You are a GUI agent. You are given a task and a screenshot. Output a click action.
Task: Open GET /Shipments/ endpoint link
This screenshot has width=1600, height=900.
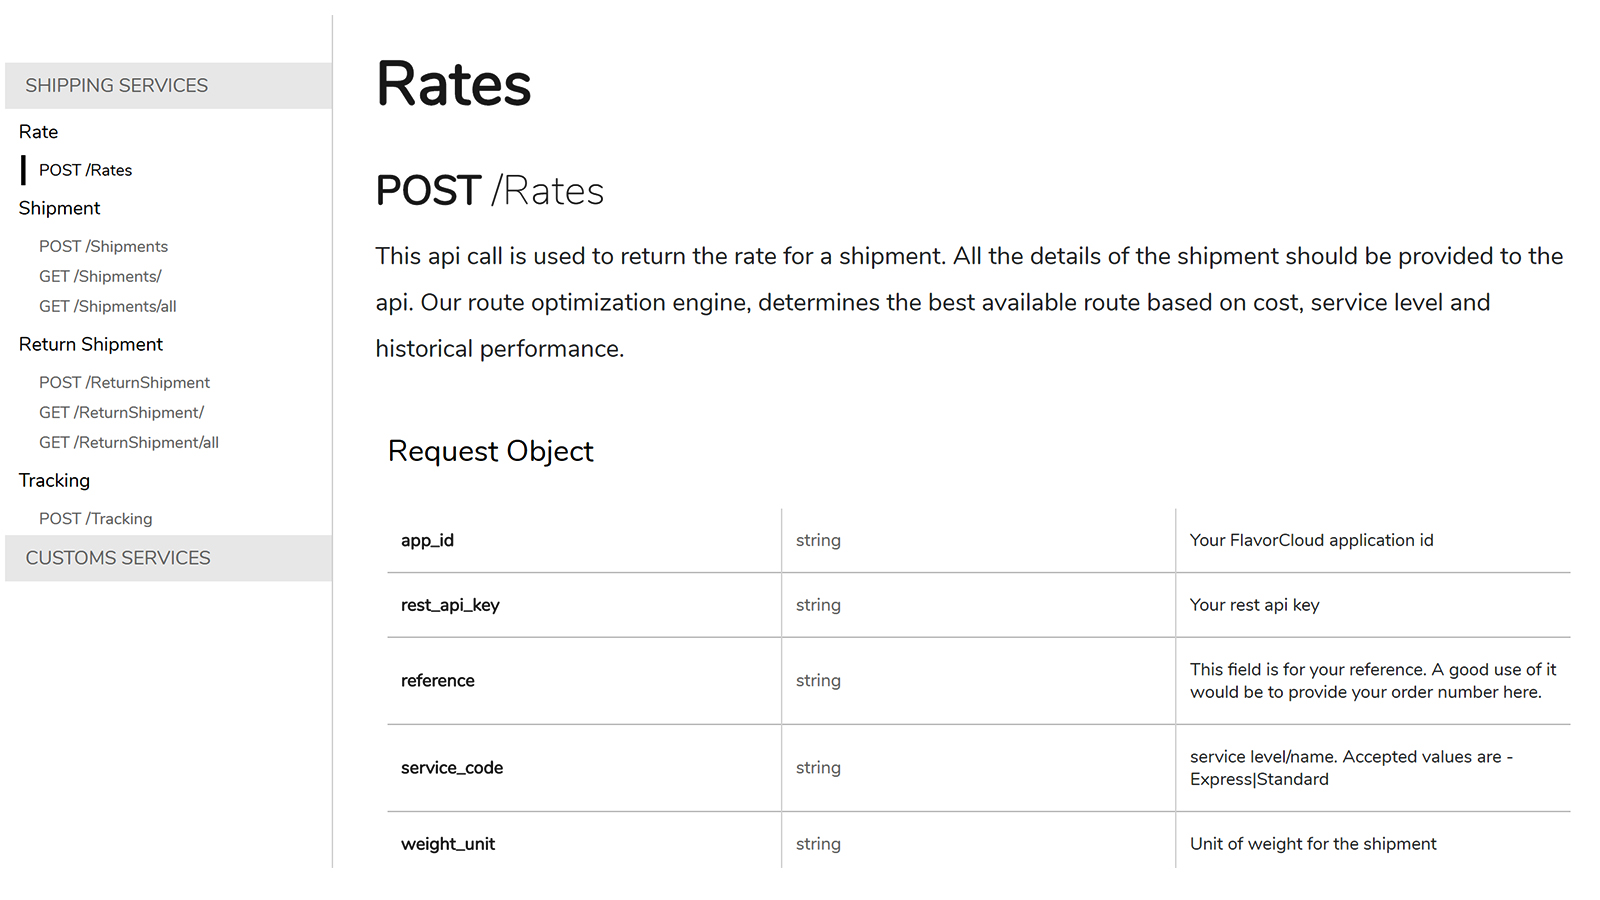[100, 276]
